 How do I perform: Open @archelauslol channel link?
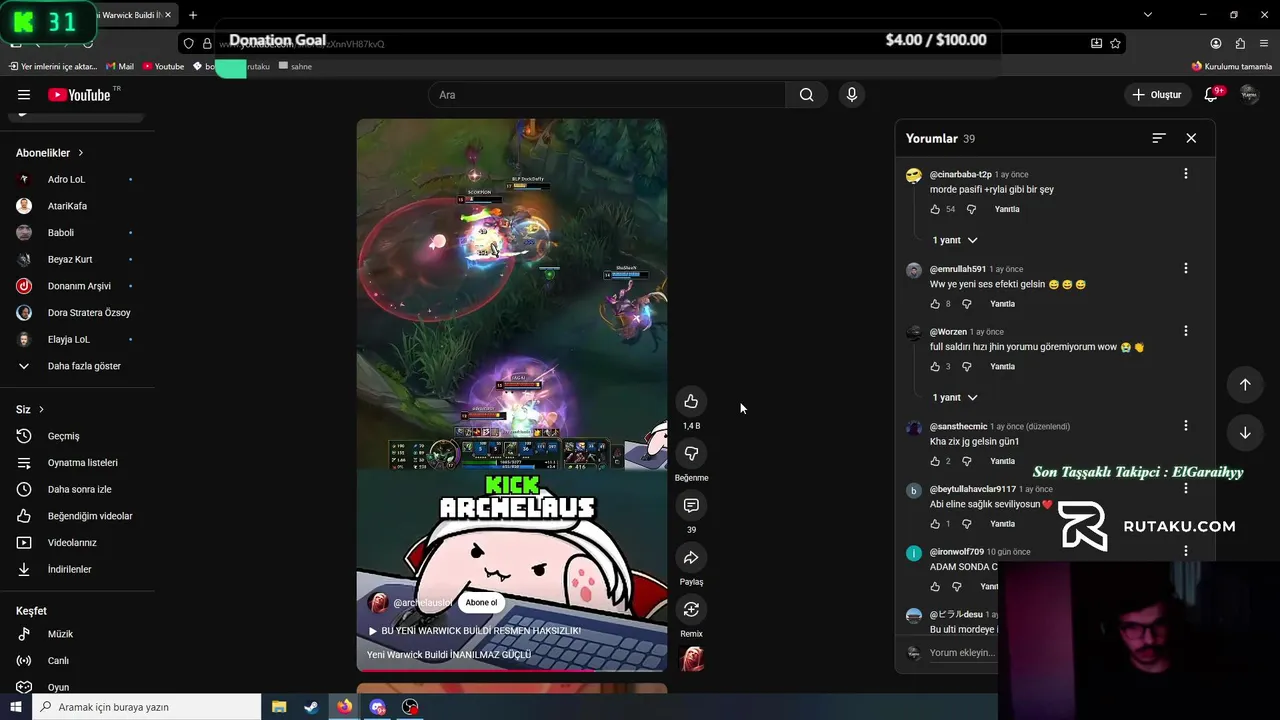(423, 603)
